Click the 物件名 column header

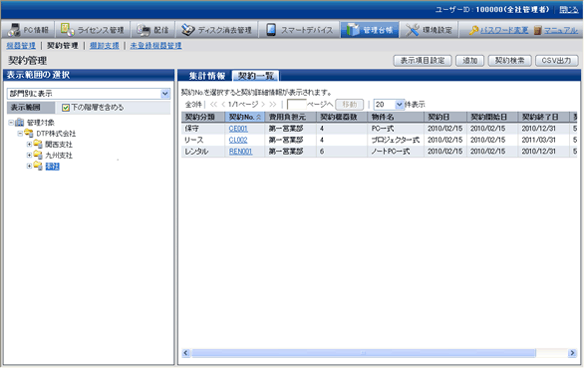pyautogui.click(x=396, y=117)
